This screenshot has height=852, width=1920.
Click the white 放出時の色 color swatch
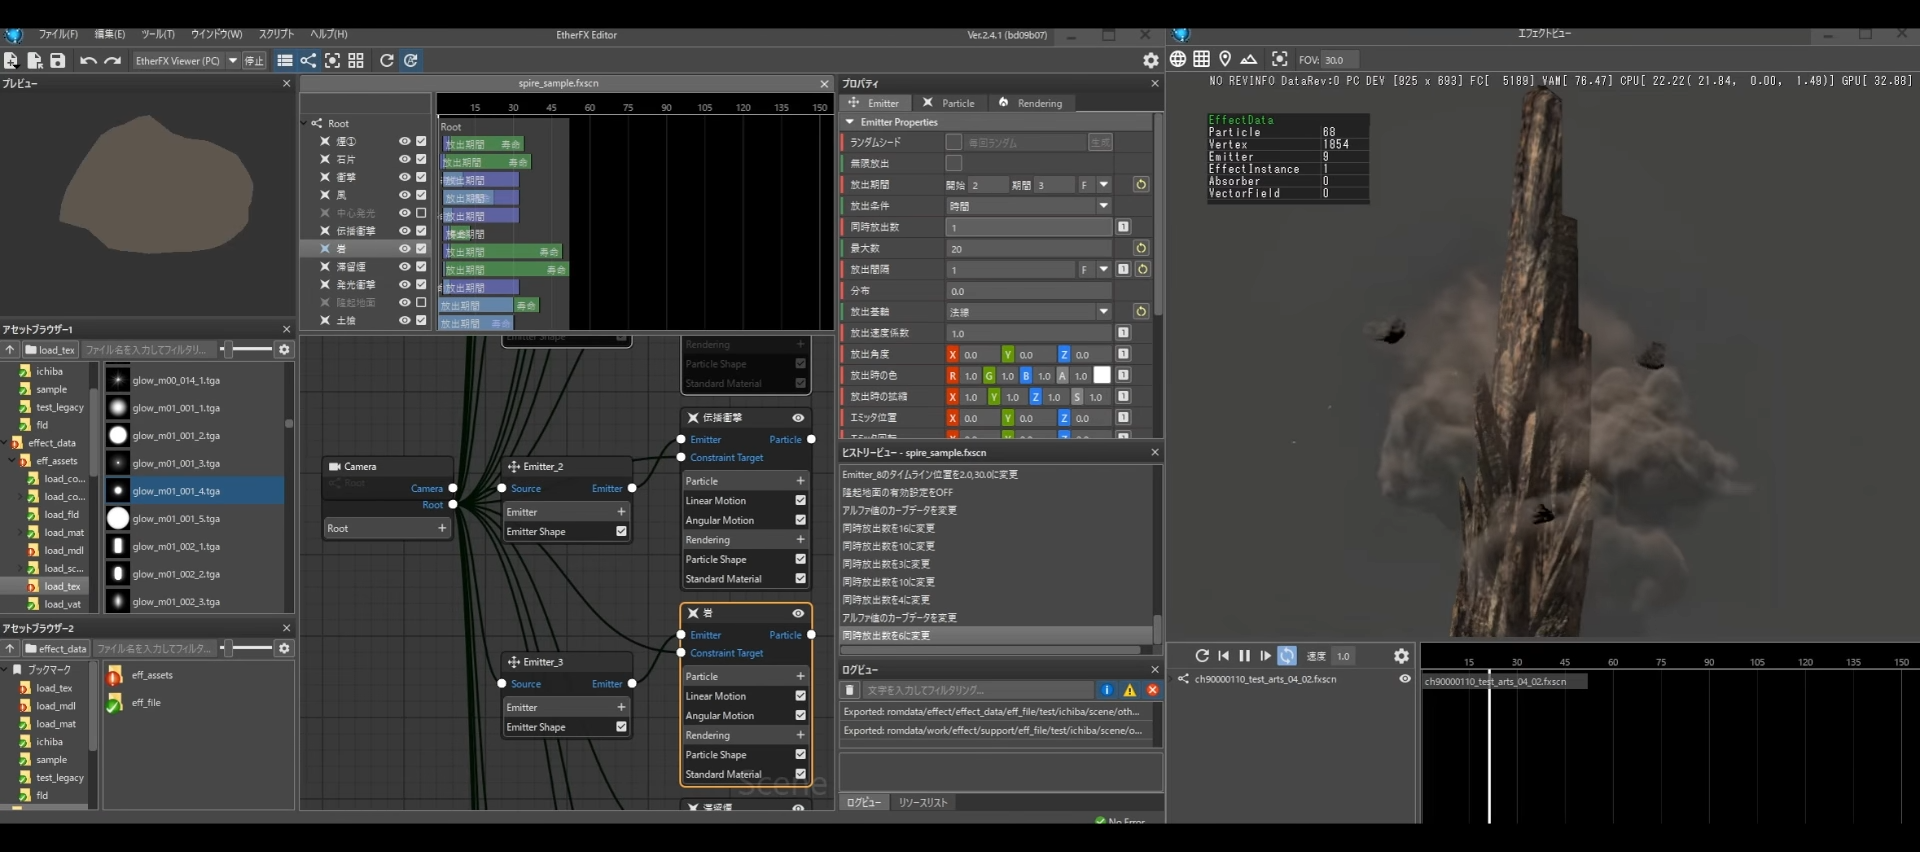point(1102,375)
